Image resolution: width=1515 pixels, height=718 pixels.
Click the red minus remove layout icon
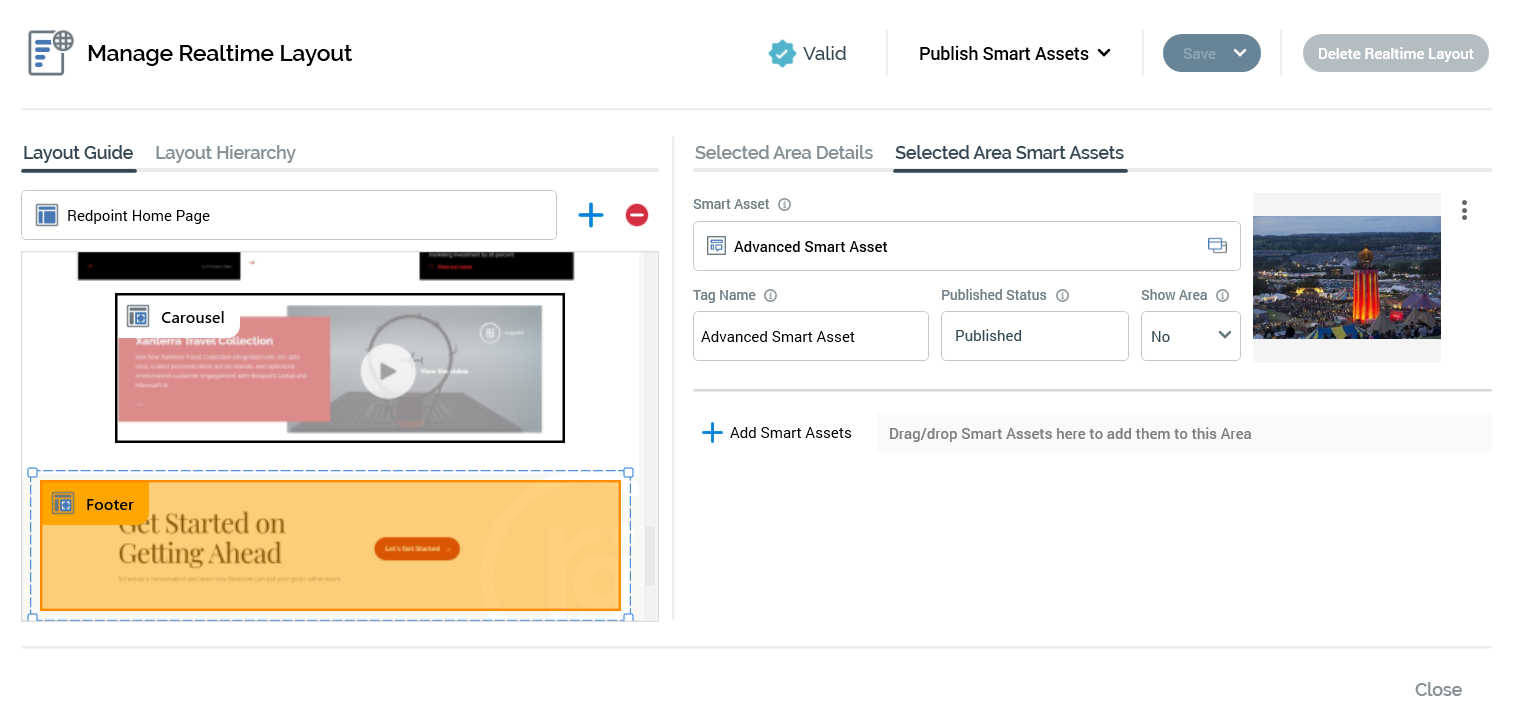(637, 215)
